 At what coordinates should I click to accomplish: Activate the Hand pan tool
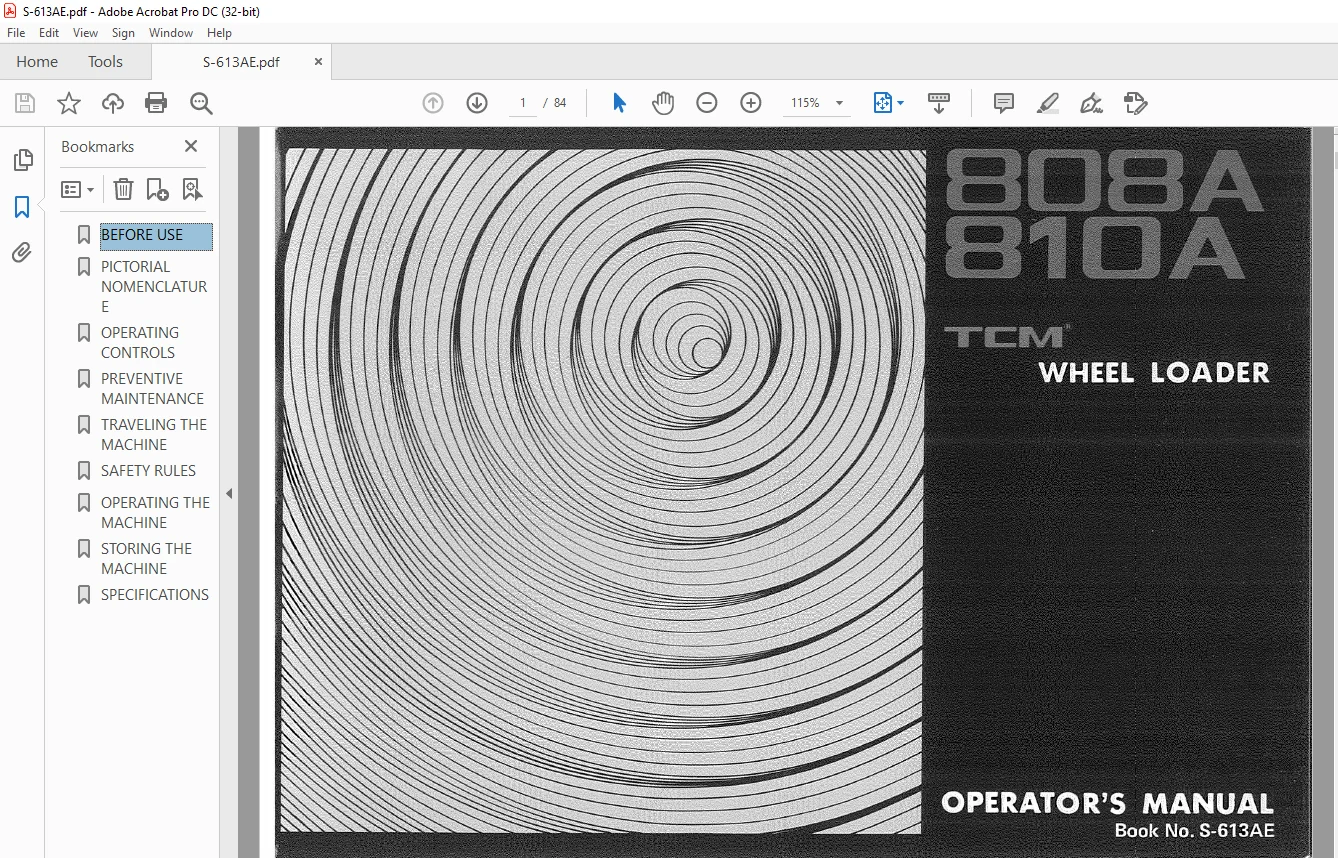pyautogui.click(x=663, y=103)
